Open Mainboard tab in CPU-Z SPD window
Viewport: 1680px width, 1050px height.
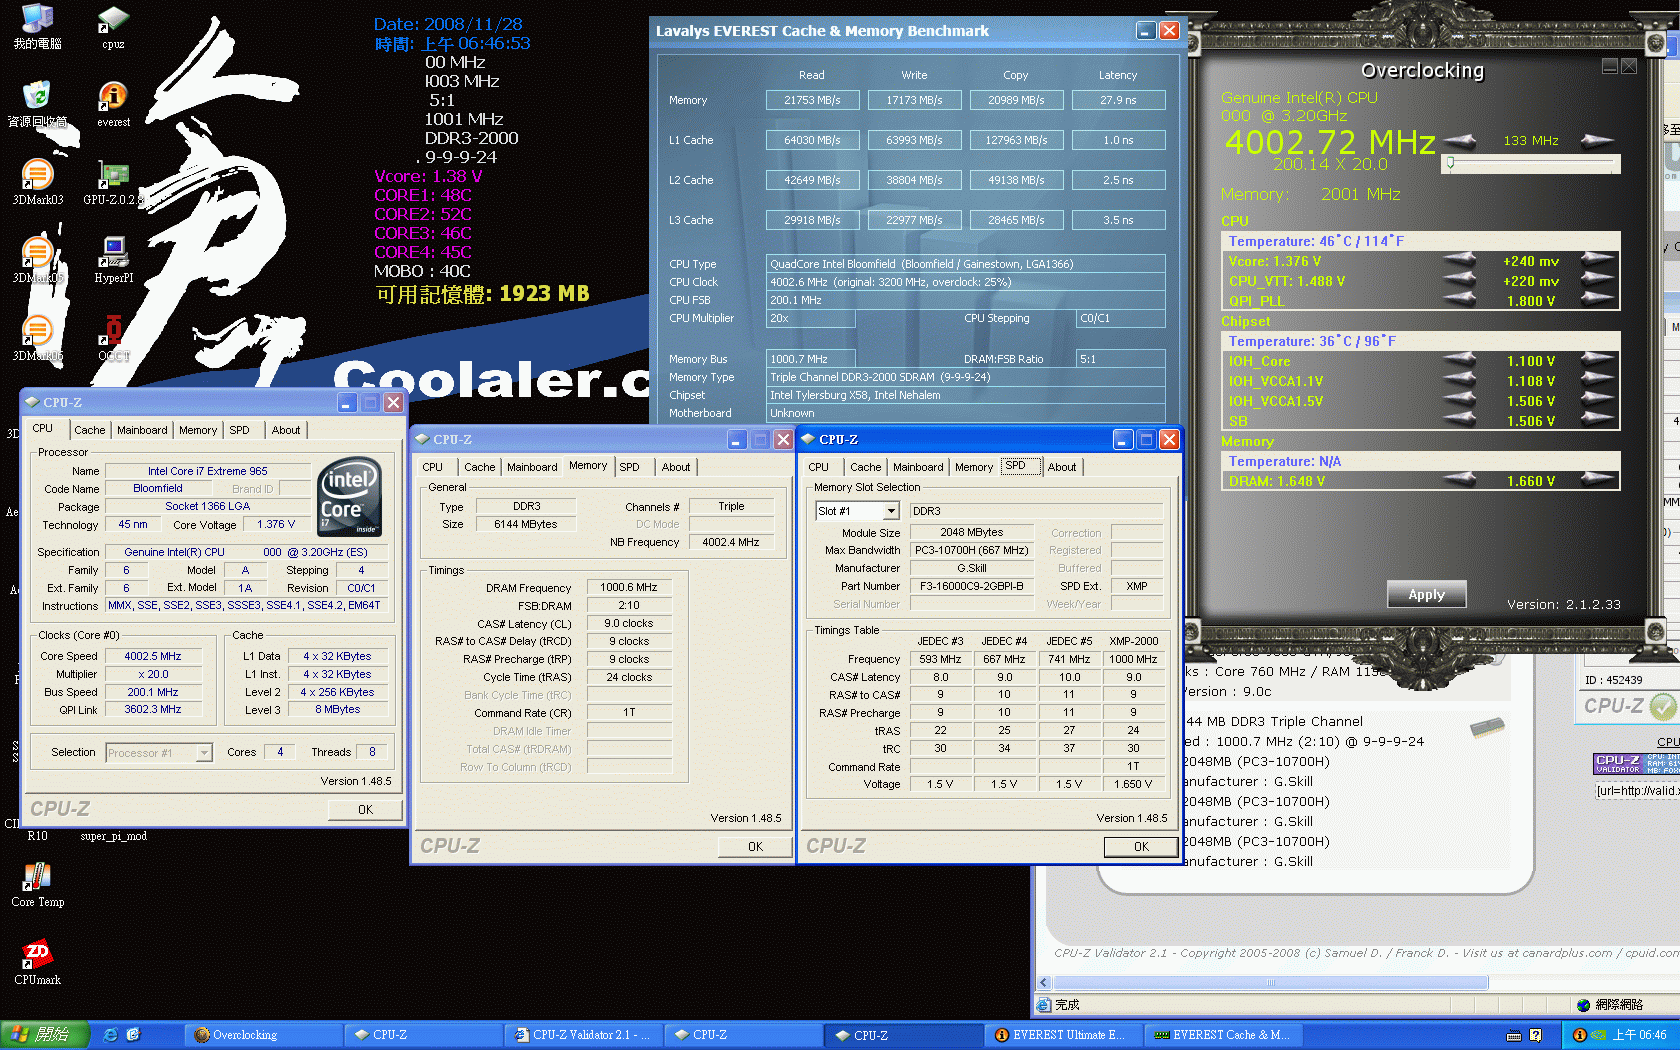point(918,467)
